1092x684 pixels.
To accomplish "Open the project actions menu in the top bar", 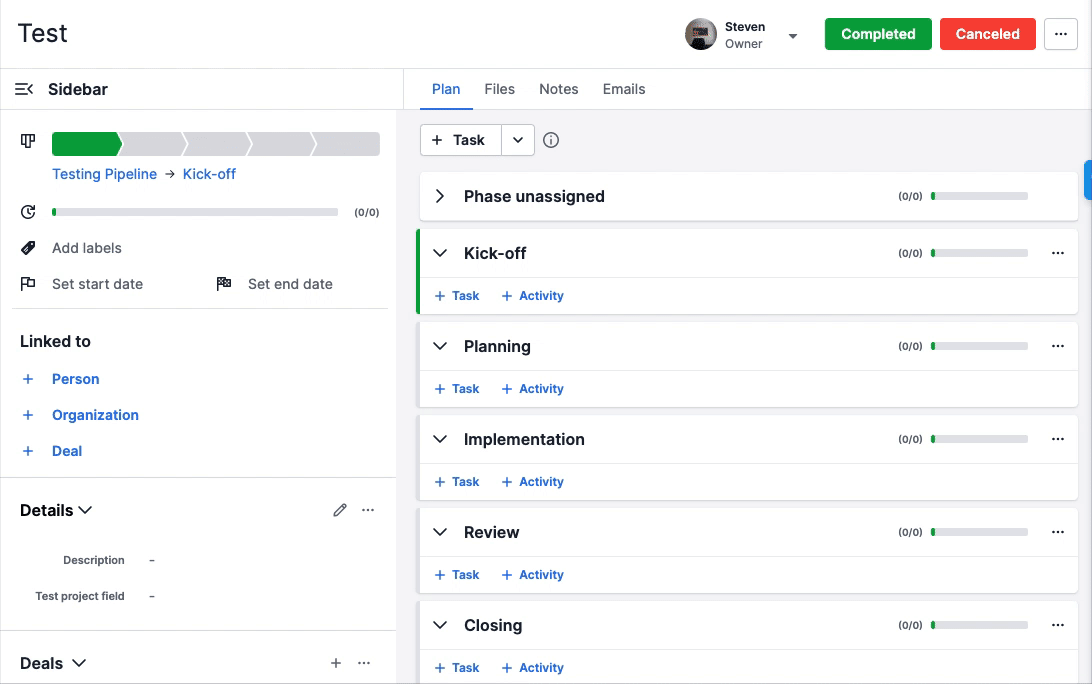I will 1061,33.
